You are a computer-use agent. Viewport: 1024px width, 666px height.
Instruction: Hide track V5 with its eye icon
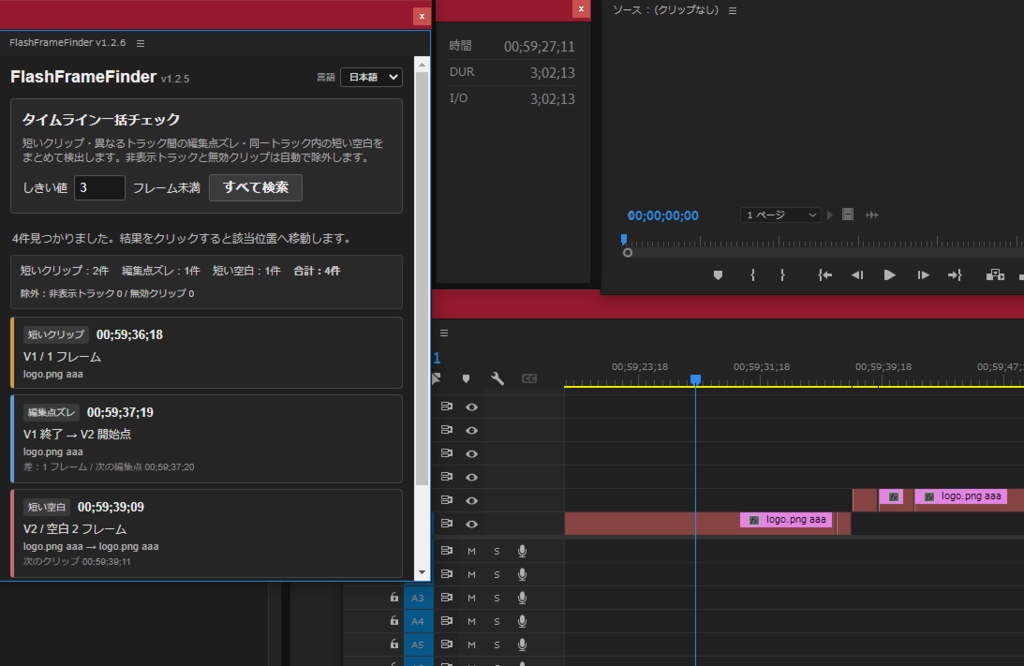[x=472, y=430]
